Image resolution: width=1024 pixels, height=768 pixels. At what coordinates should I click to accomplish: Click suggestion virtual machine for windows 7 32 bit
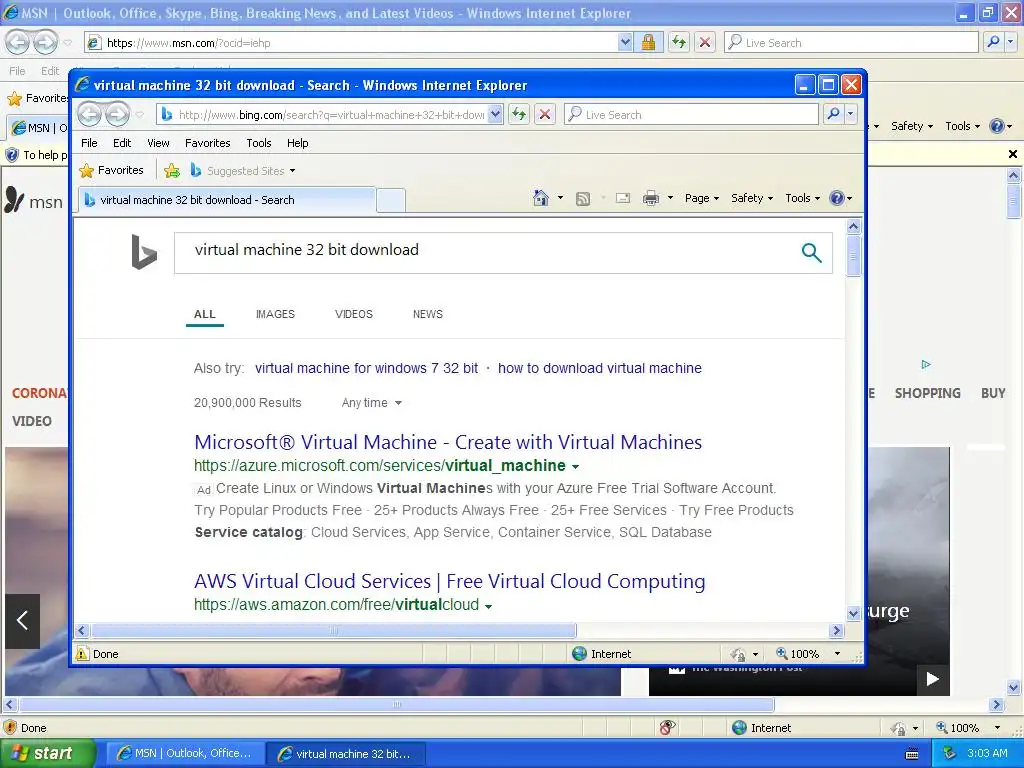[x=366, y=368]
